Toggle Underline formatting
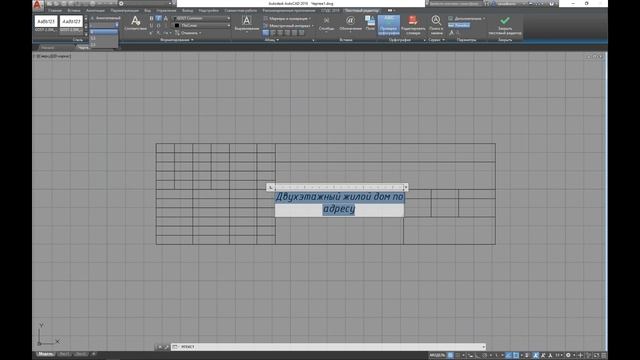 point(151,26)
